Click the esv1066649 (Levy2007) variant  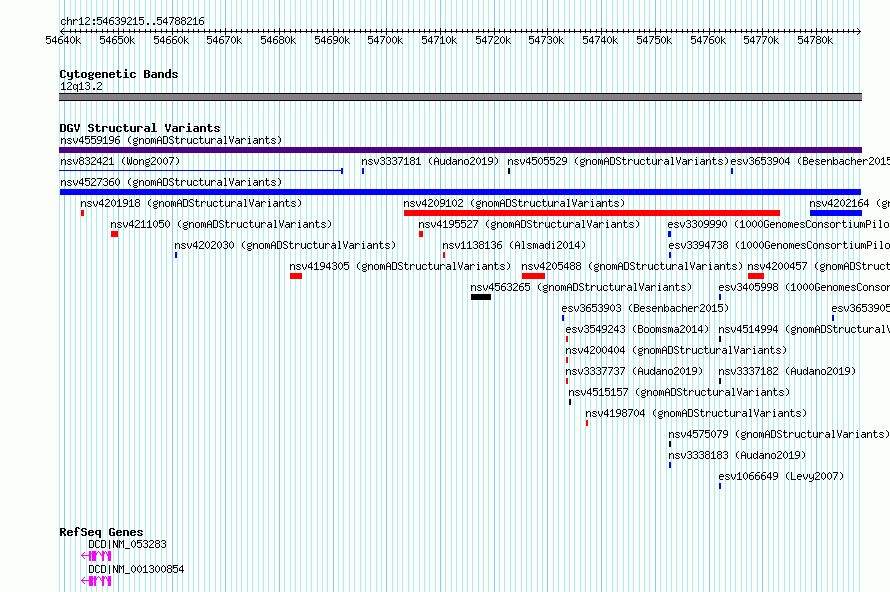(x=781, y=476)
